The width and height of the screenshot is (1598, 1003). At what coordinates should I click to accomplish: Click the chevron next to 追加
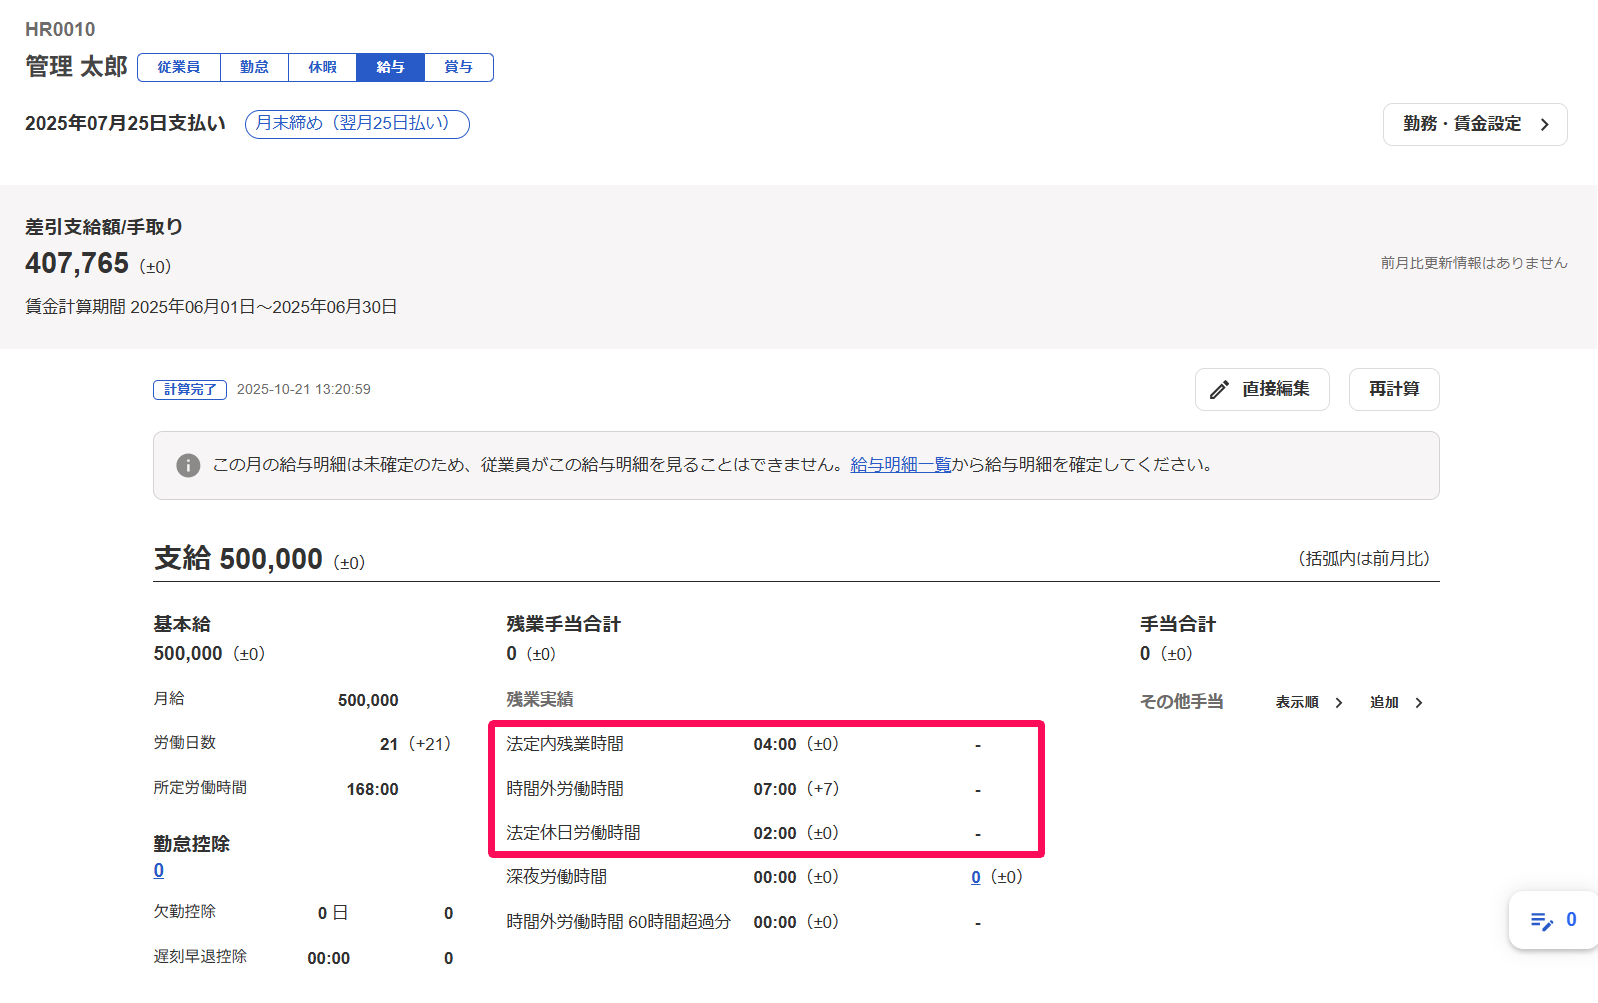click(1419, 703)
